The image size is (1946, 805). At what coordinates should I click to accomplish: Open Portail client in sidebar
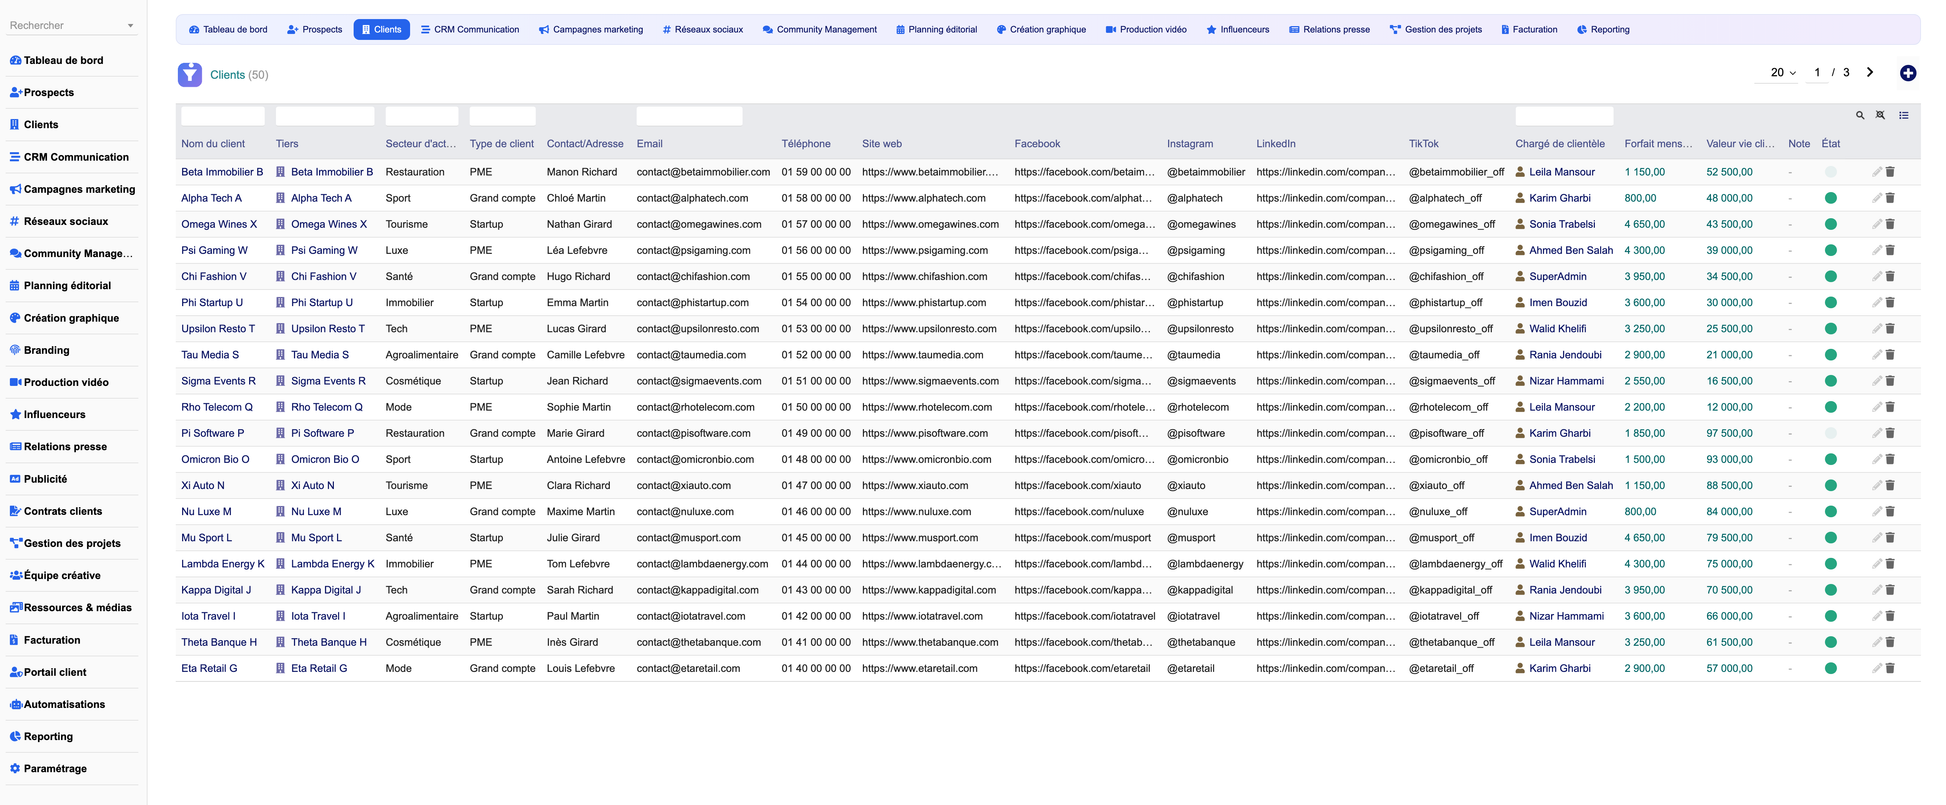click(x=55, y=672)
